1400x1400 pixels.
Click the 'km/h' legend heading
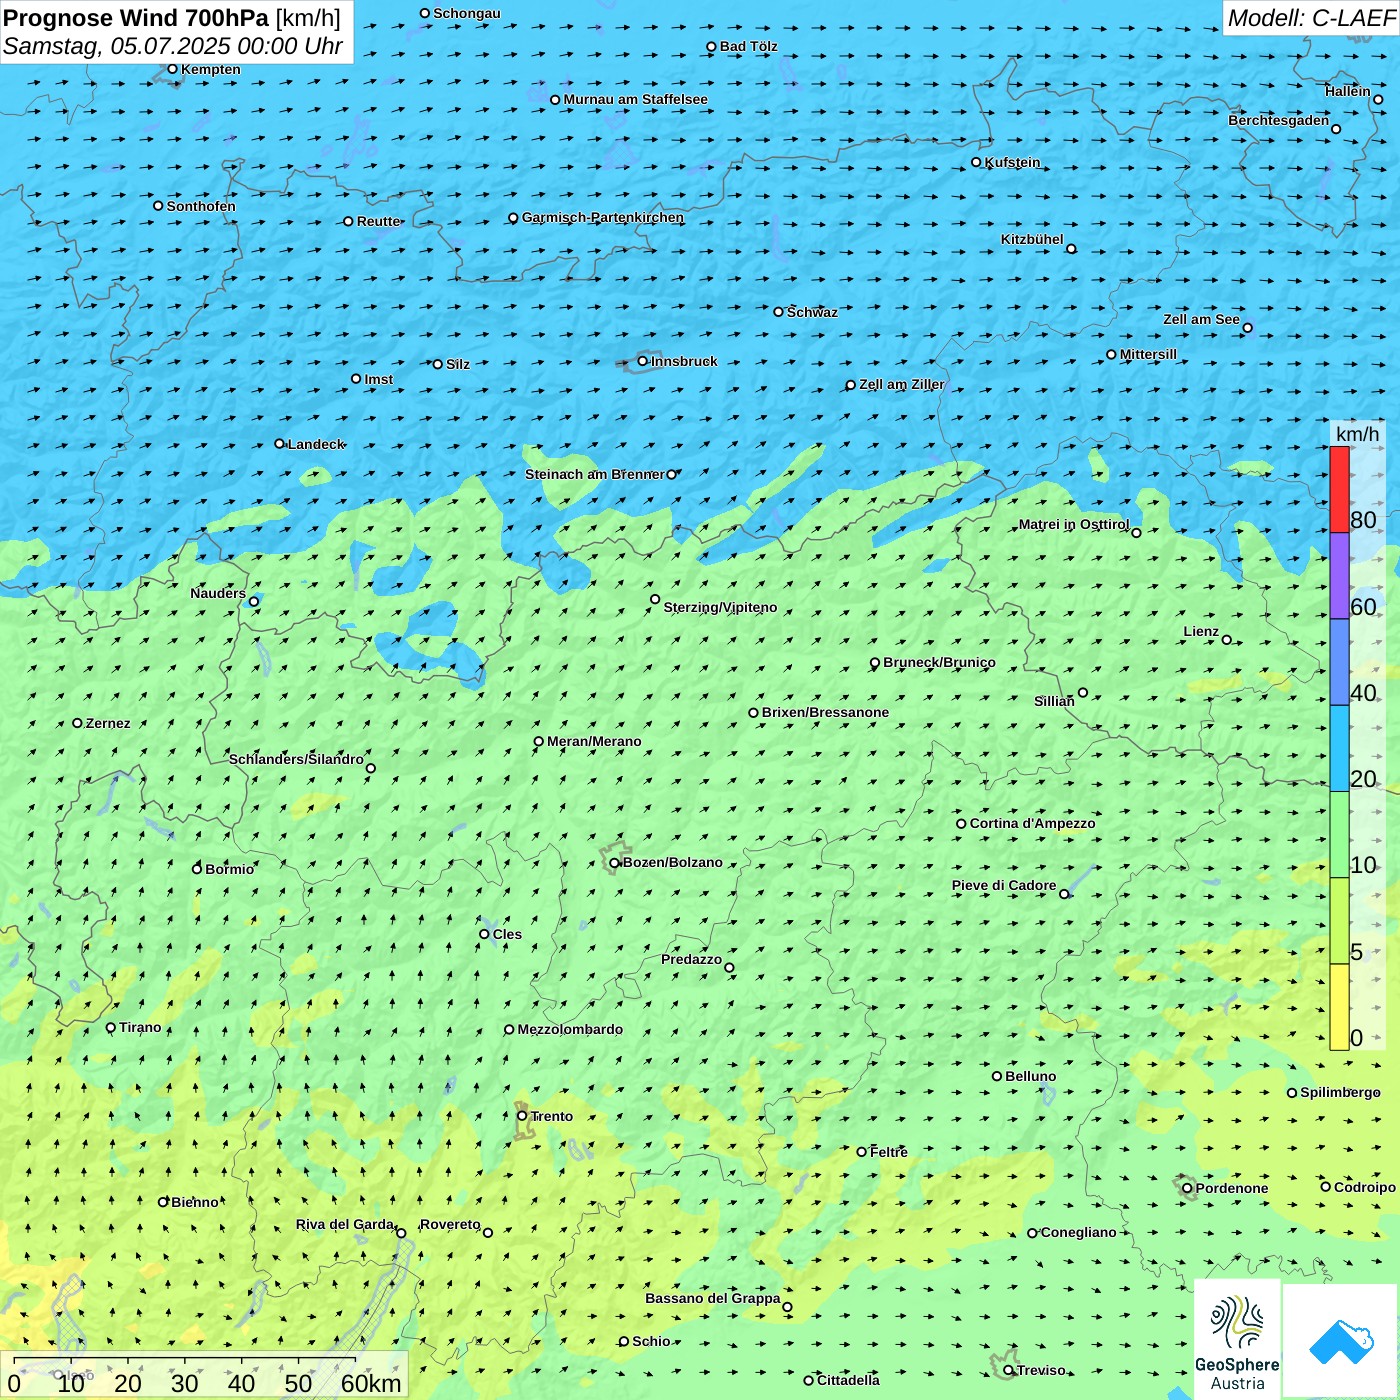pyautogui.click(x=1357, y=434)
